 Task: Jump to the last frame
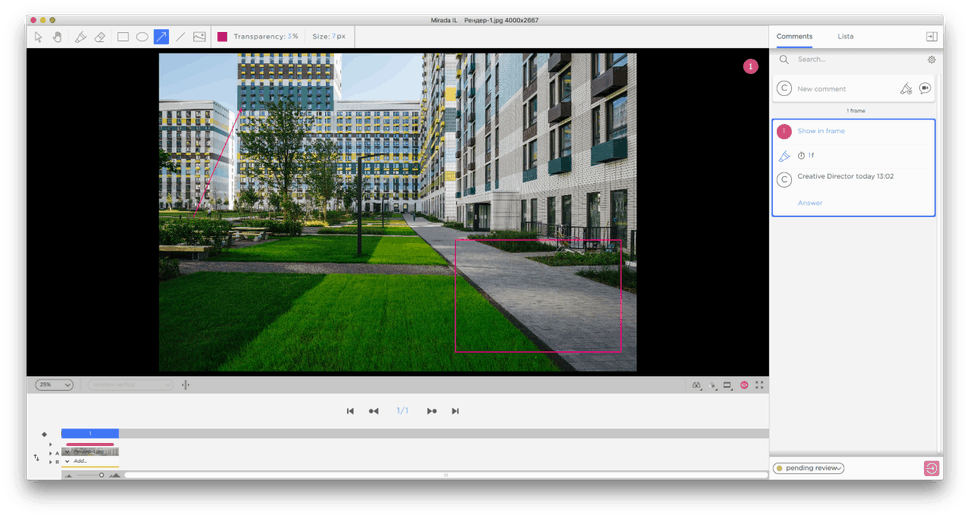pos(455,411)
